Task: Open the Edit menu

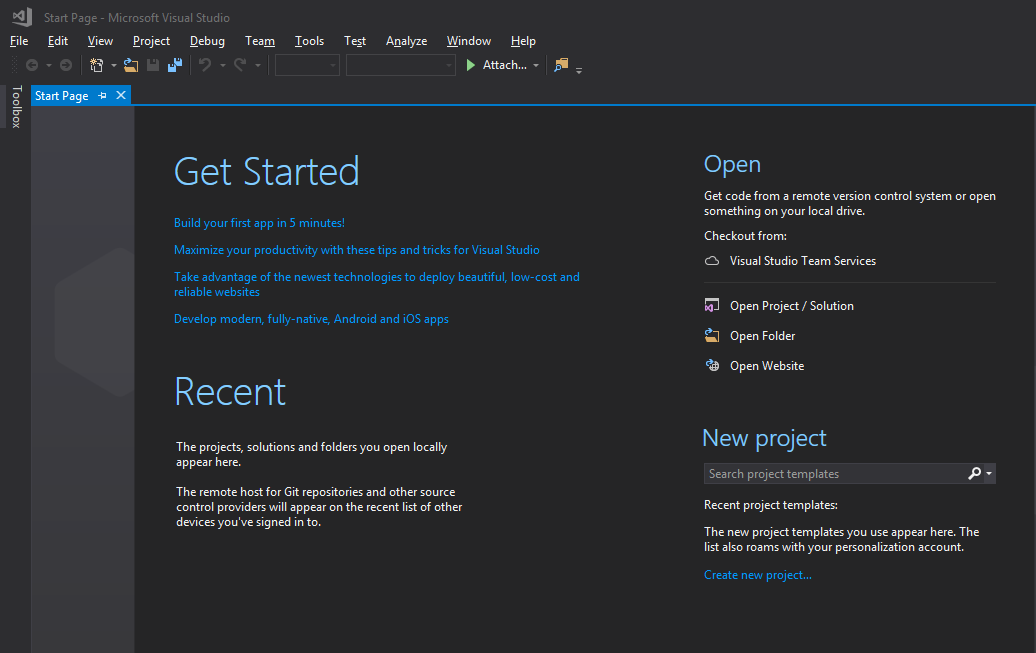Action: (57, 41)
